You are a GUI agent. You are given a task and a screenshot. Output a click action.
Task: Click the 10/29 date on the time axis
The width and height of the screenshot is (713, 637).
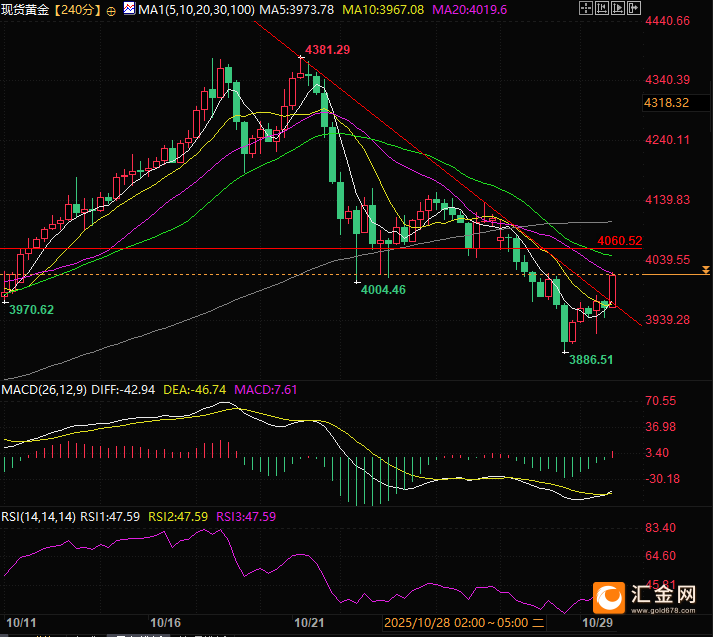598,622
